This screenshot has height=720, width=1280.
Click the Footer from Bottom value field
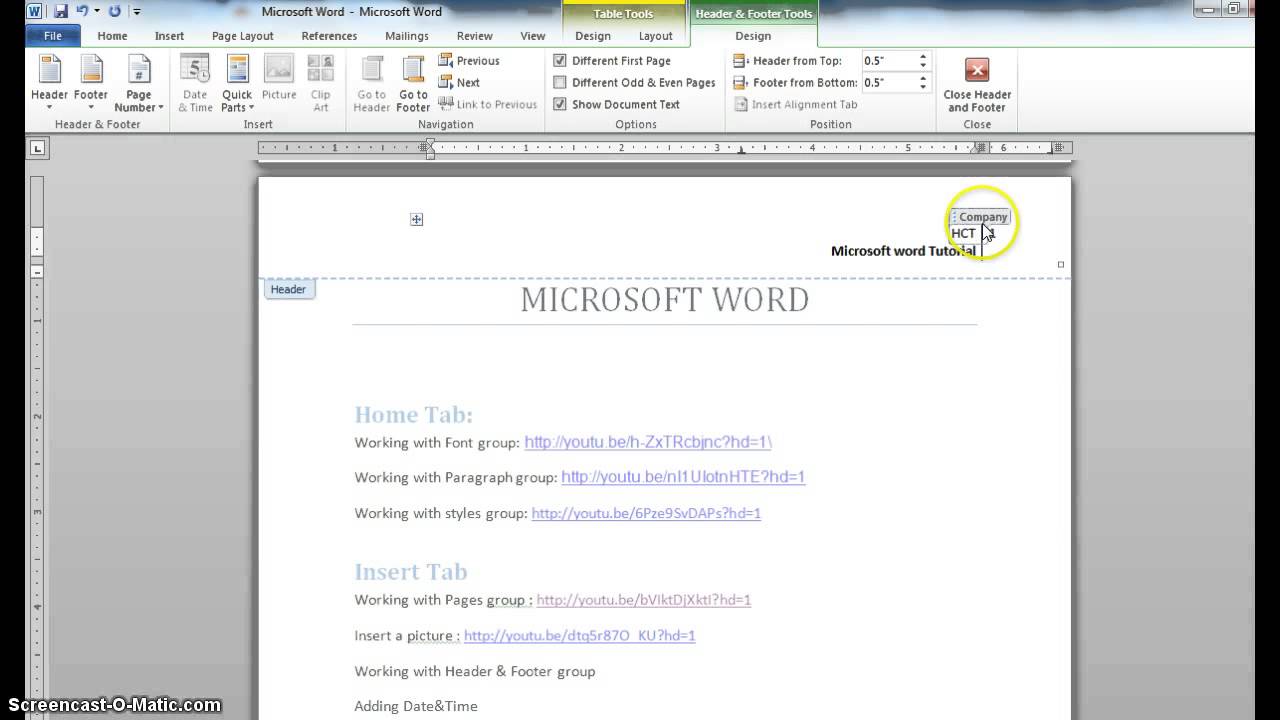(x=889, y=83)
